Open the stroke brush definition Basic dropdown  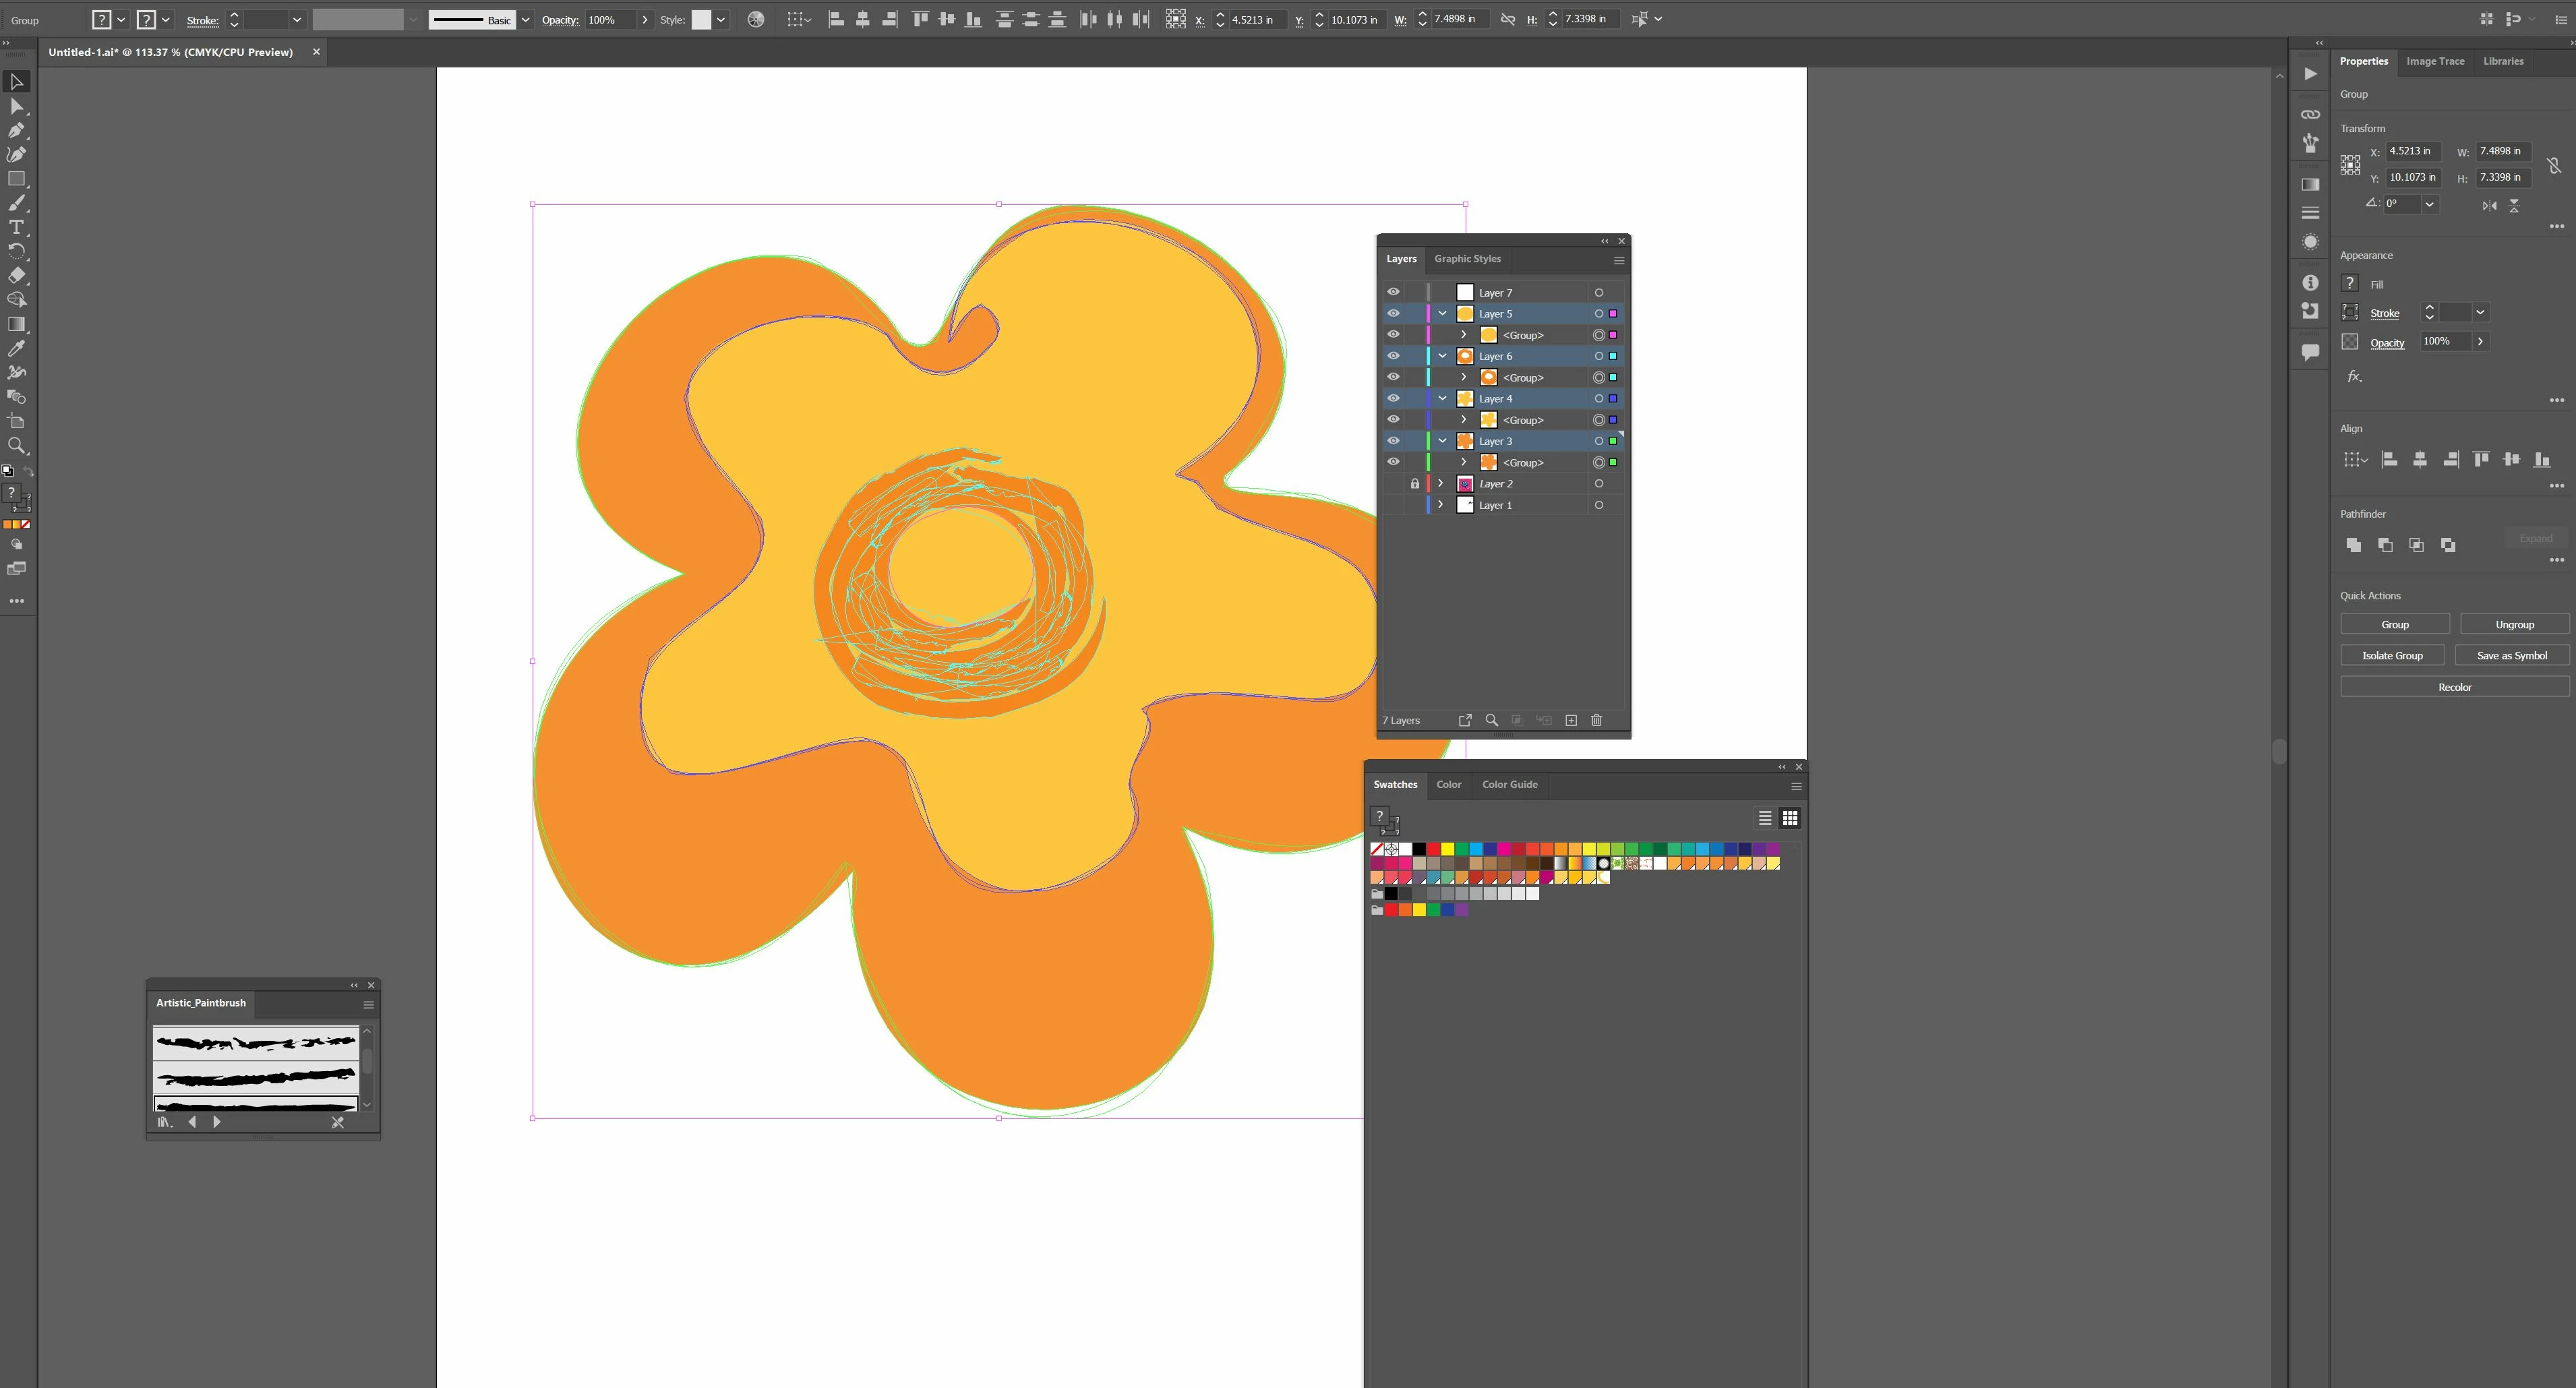[x=526, y=20]
